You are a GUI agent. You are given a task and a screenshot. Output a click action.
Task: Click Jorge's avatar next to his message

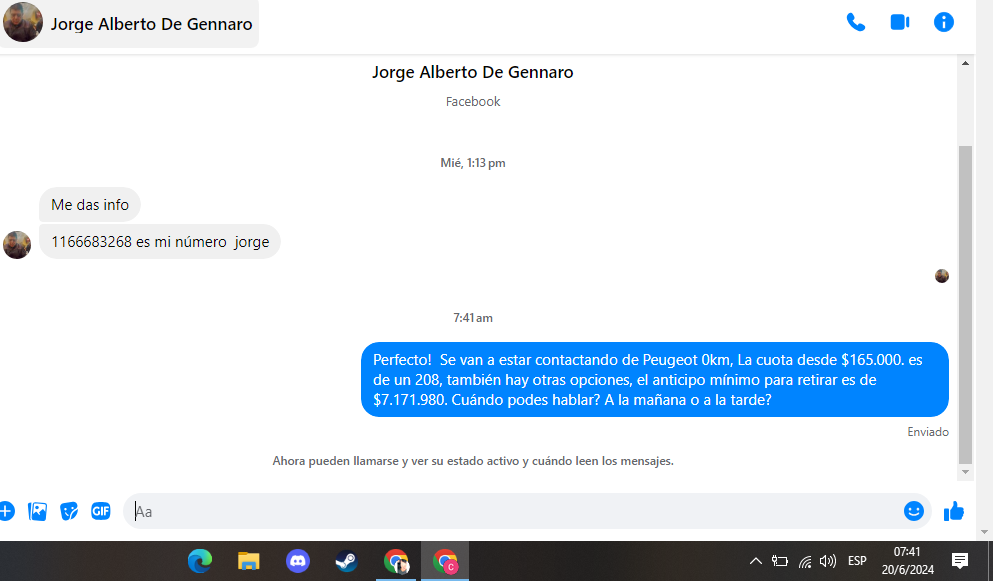[17, 244]
